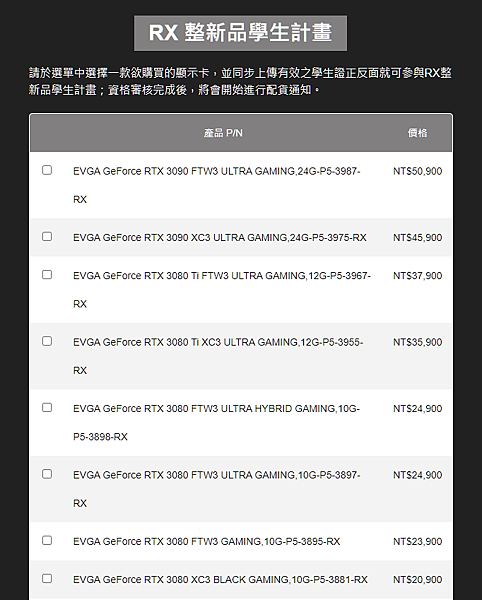Screen dimensions: 482x600
Task: Click the 產品 P/N column header
Action: click(223, 133)
